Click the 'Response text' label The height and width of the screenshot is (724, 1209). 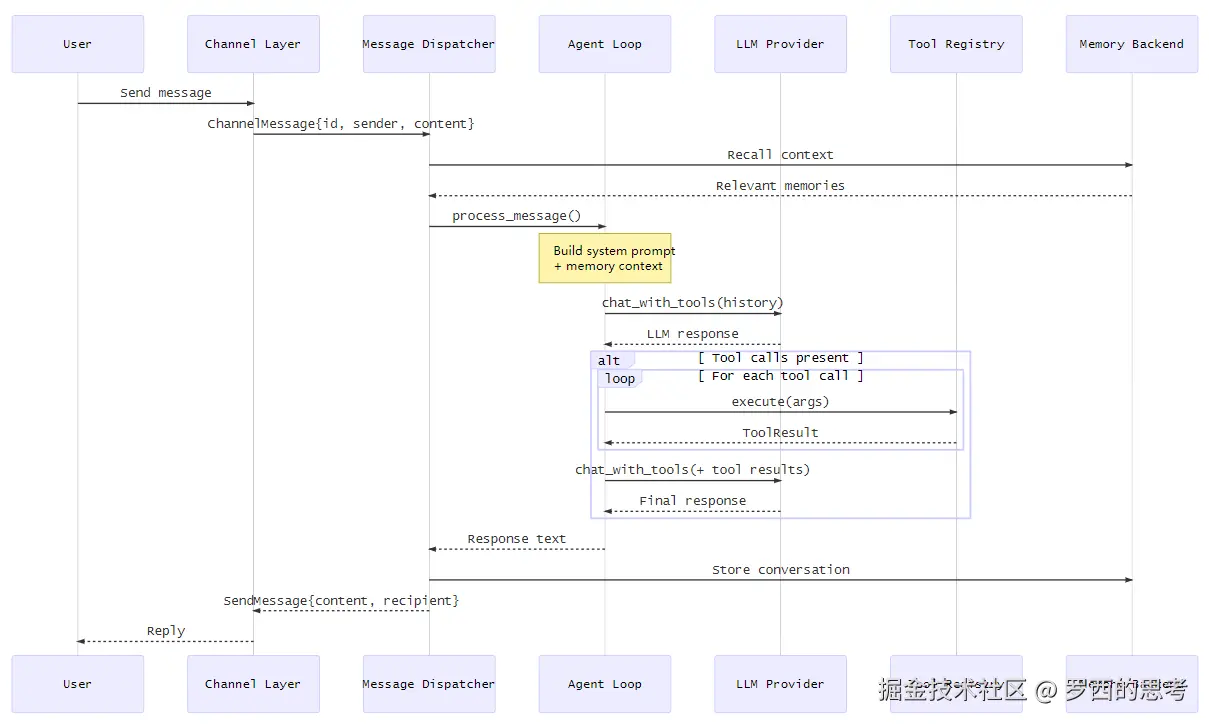point(517,539)
